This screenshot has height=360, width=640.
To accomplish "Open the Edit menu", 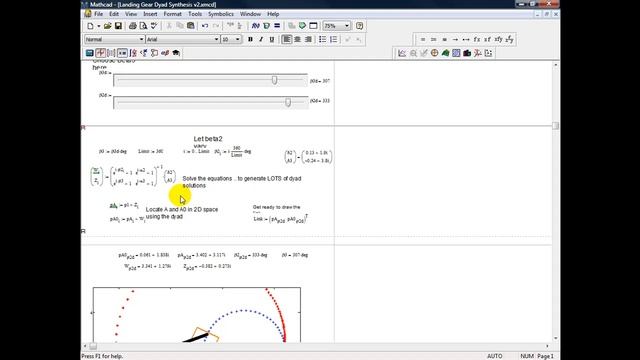I will click(x=114, y=14).
